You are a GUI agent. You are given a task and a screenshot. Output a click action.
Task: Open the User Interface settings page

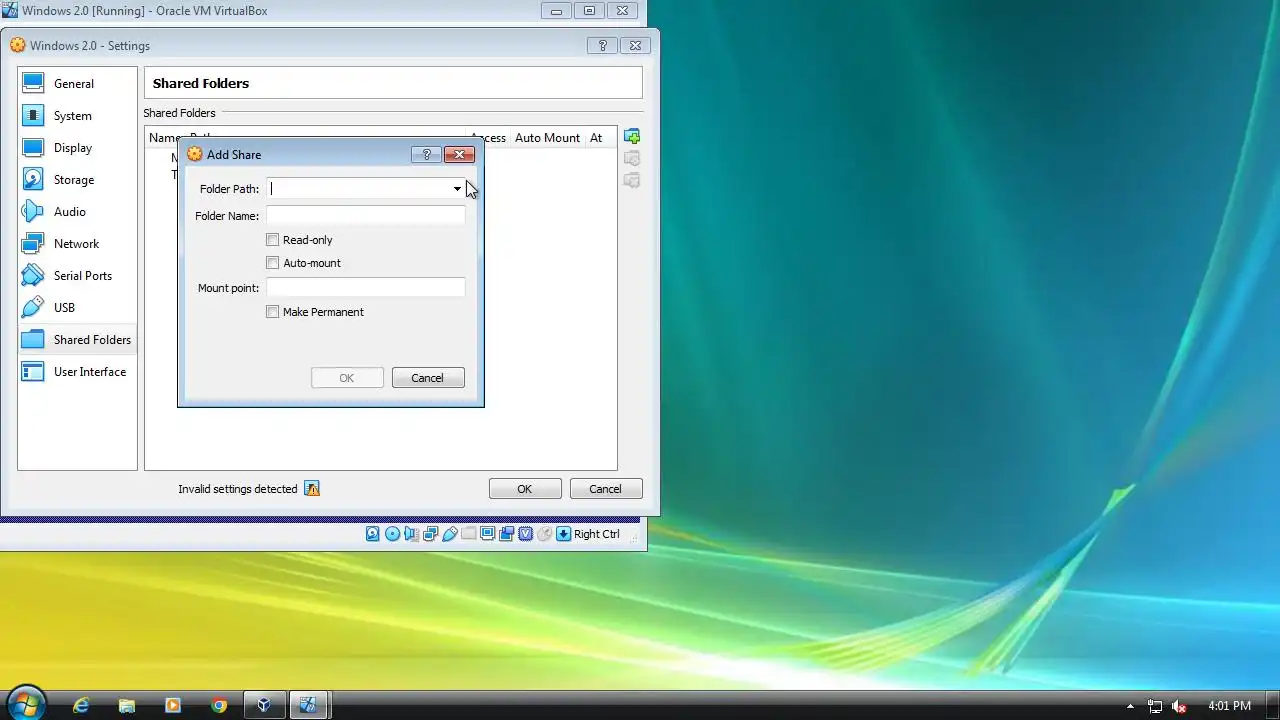coord(77,372)
